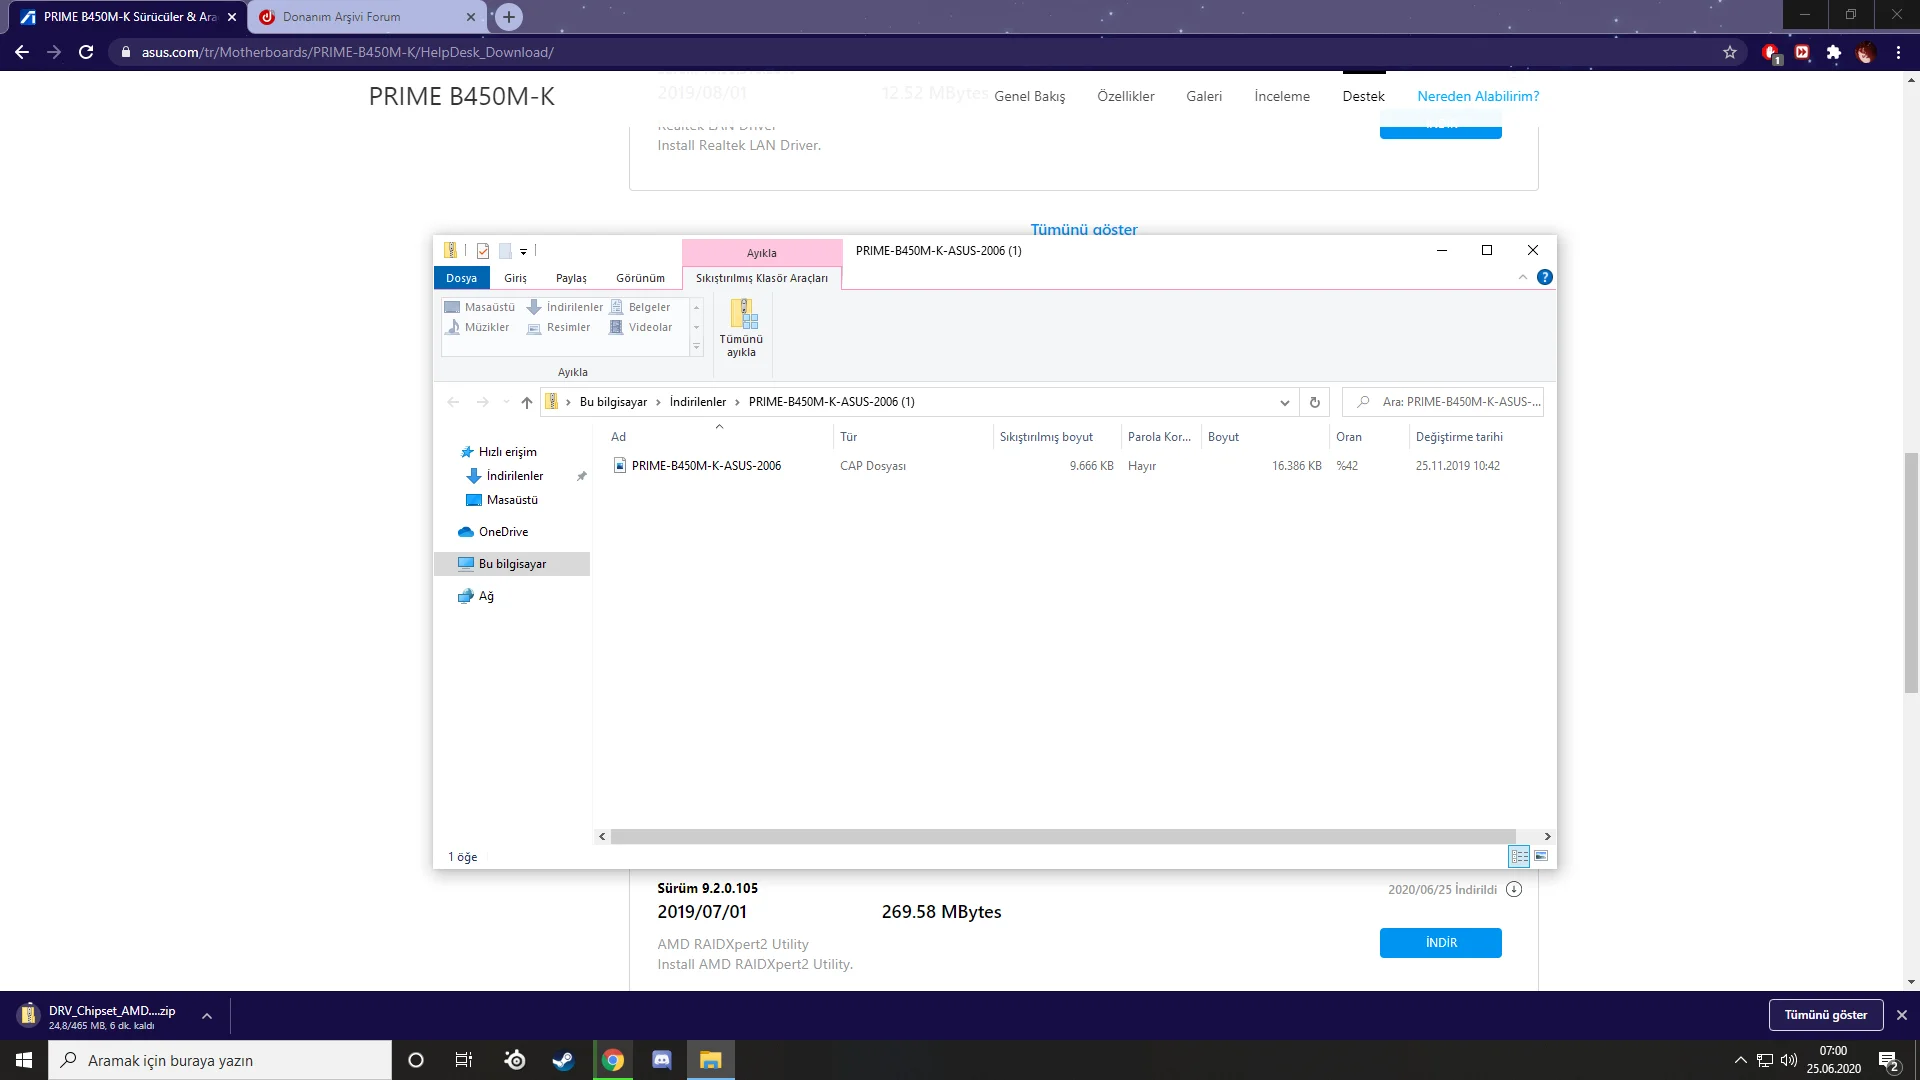Open Discord from the taskbar
The height and width of the screenshot is (1080, 1920).
pos(661,1060)
